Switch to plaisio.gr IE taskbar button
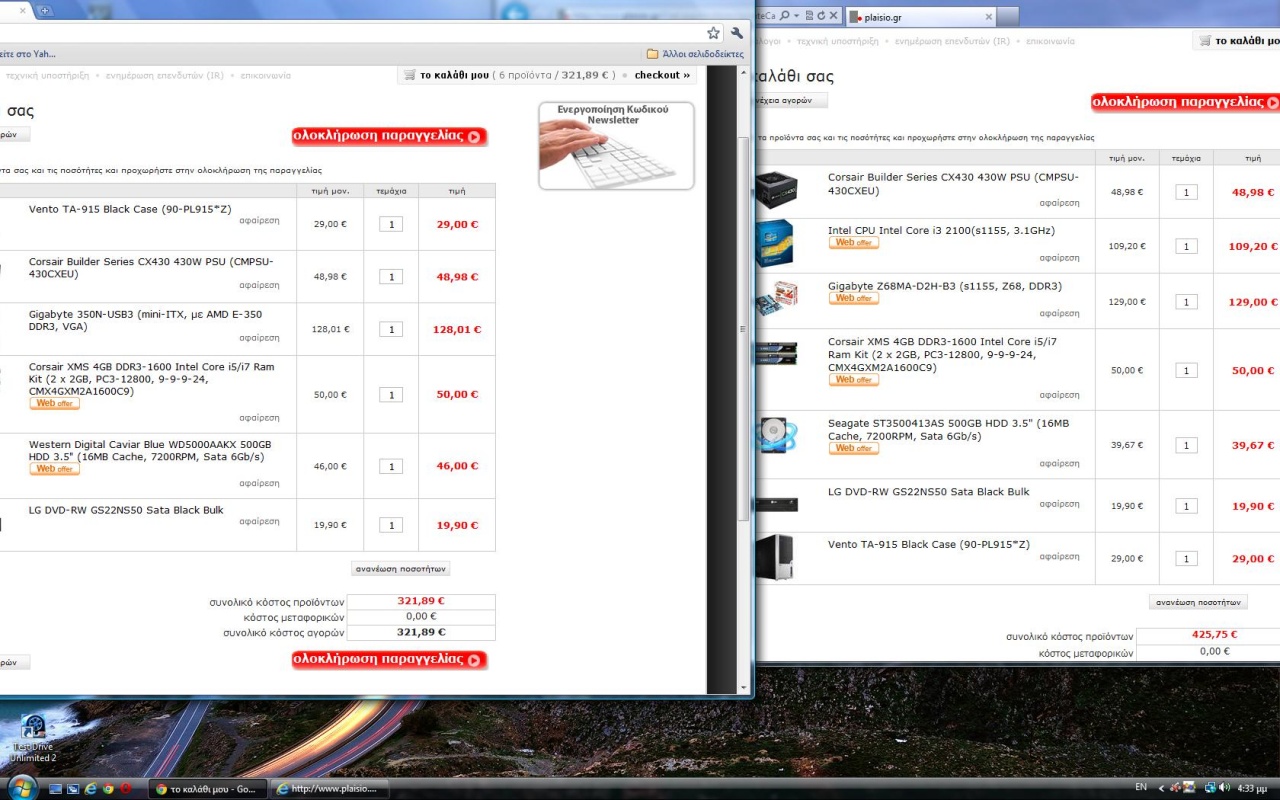Image resolution: width=1280 pixels, height=800 pixels. coord(329,789)
